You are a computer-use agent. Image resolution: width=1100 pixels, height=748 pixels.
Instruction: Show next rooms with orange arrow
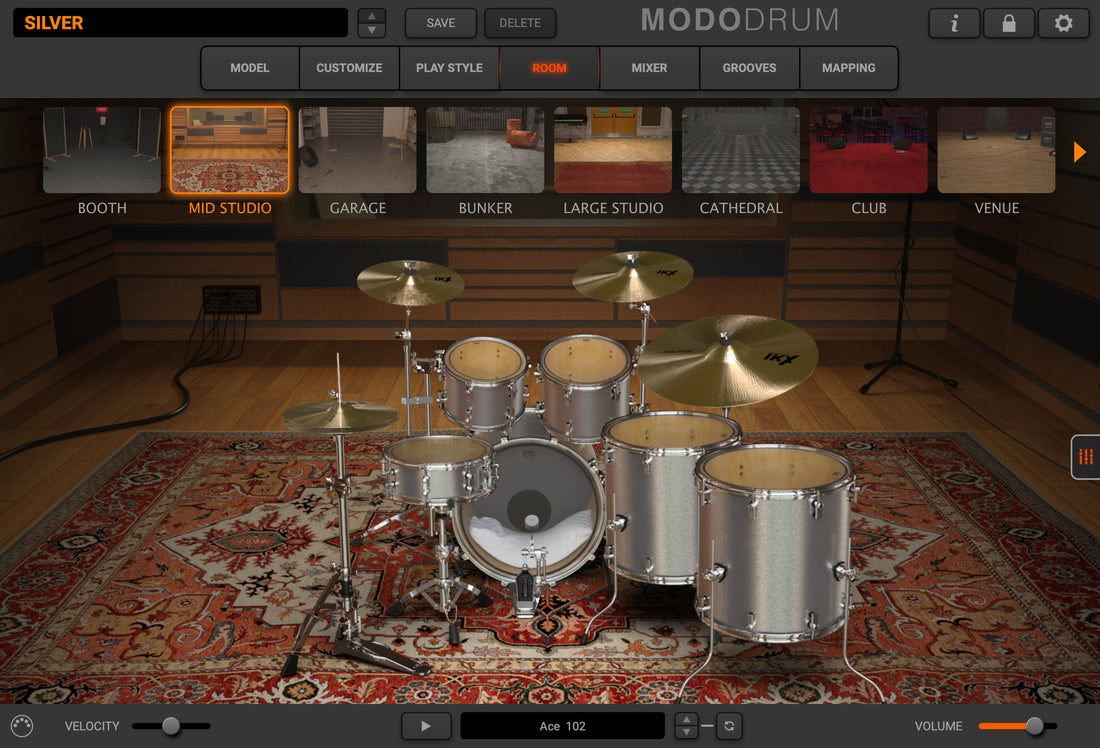(1080, 152)
